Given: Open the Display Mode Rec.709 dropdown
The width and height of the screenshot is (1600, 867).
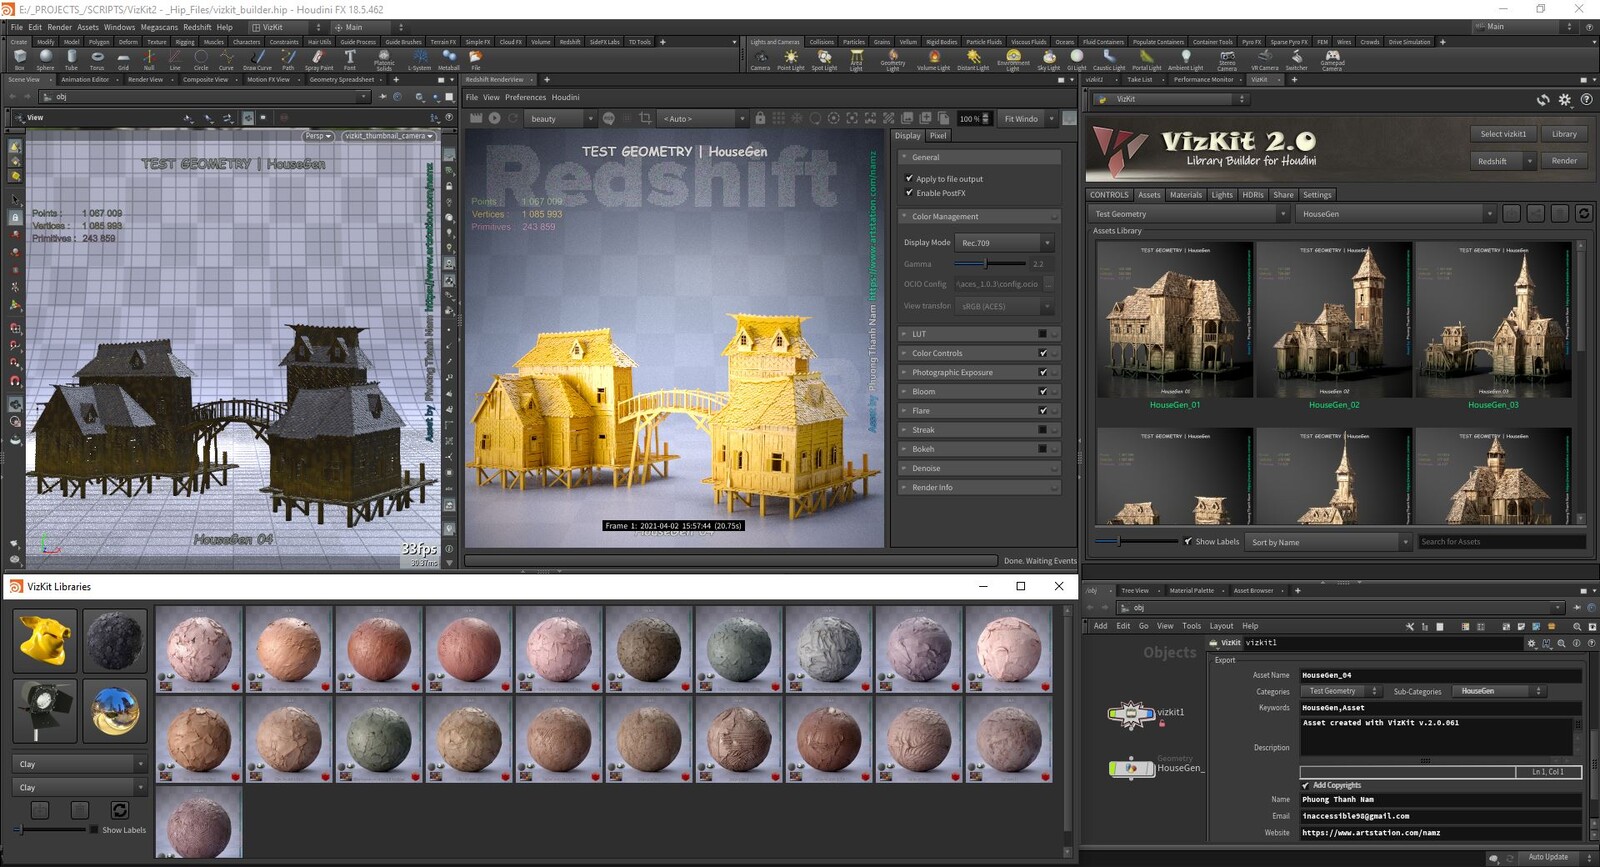Looking at the screenshot, I should coord(1005,243).
